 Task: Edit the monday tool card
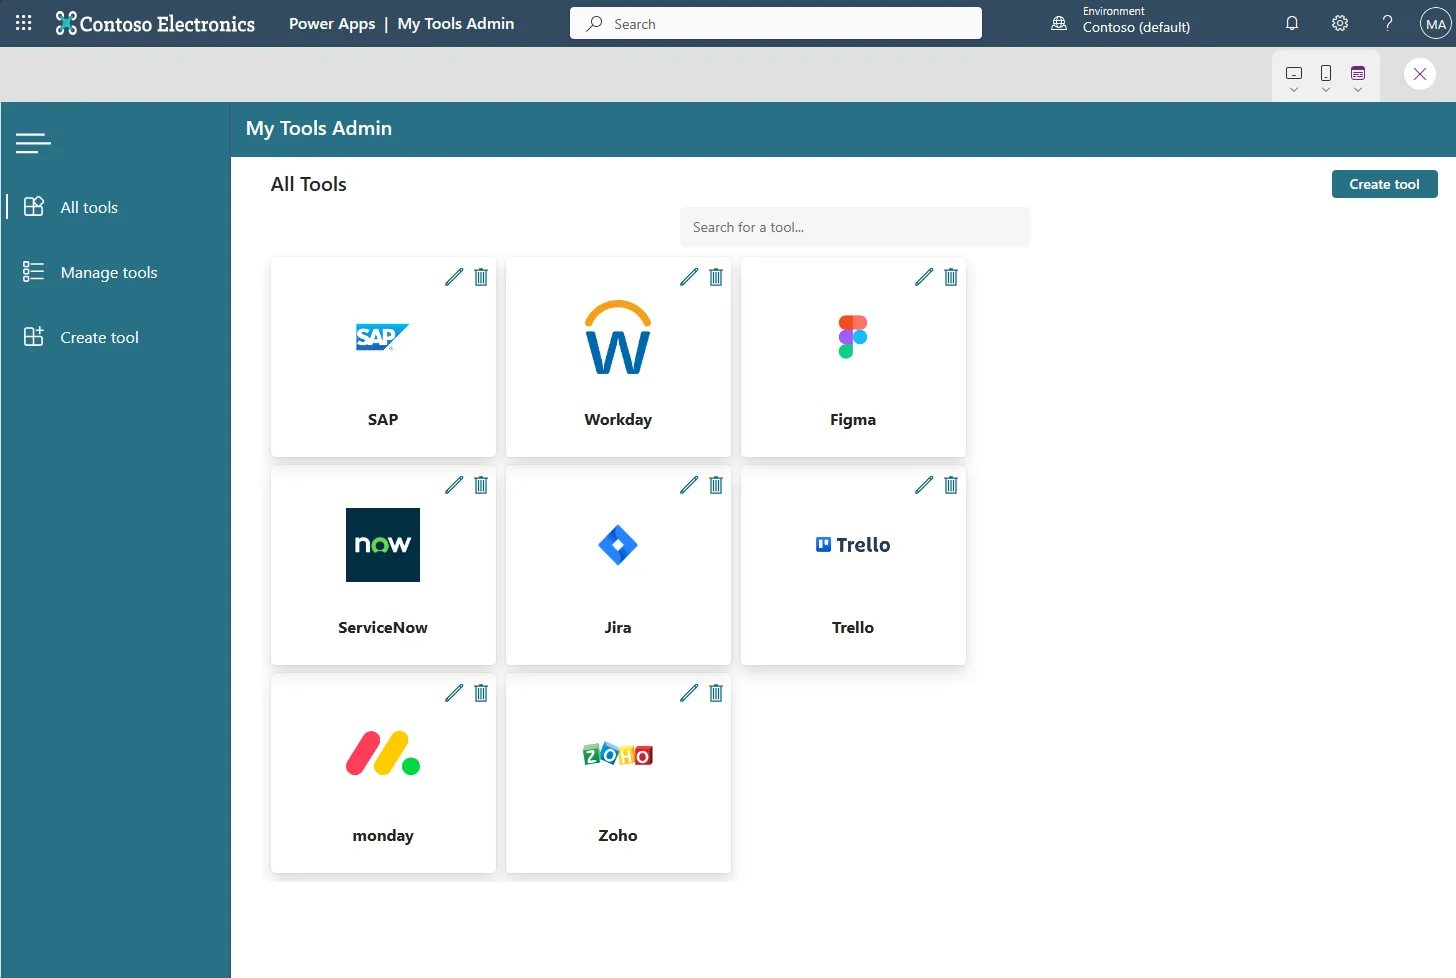pyautogui.click(x=454, y=693)
